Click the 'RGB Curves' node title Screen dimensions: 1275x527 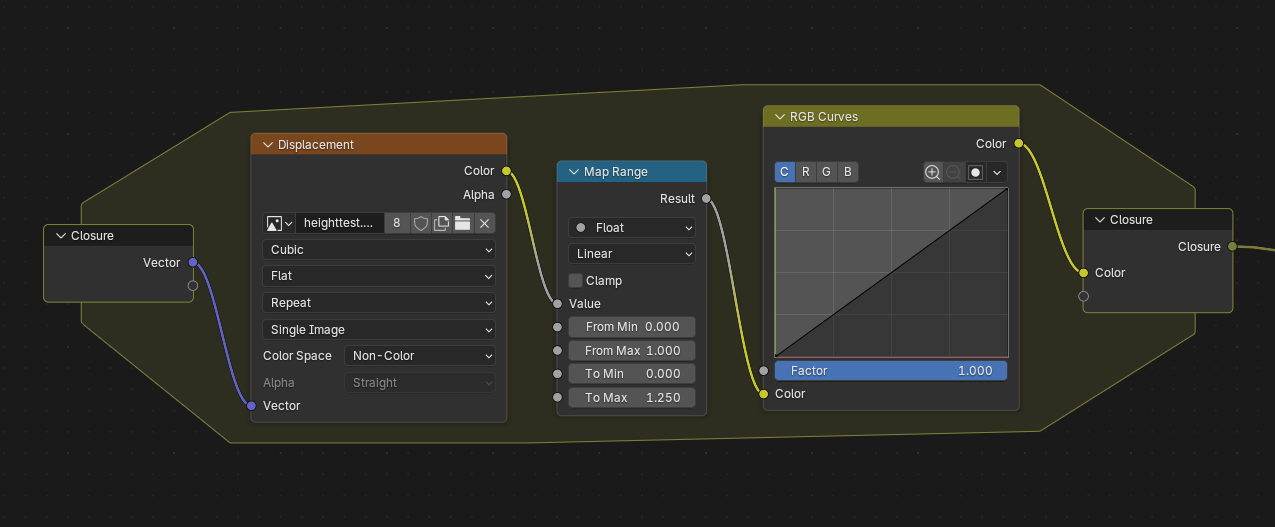point(824,117)
